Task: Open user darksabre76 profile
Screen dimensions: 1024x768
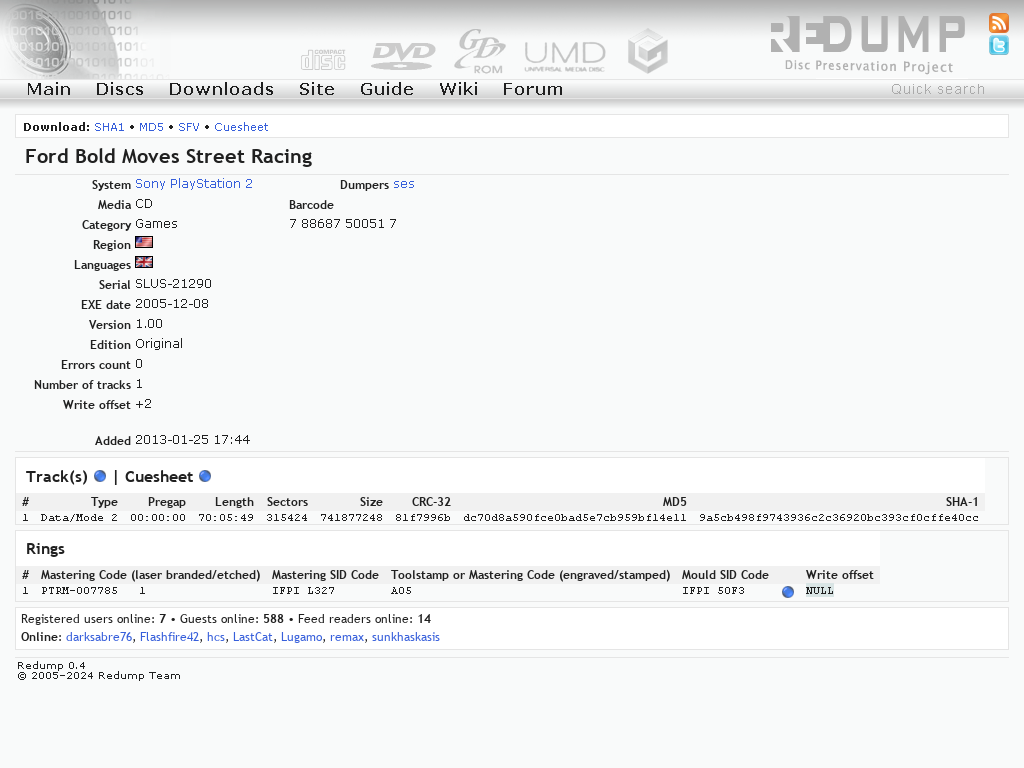Action: [99, 637]
